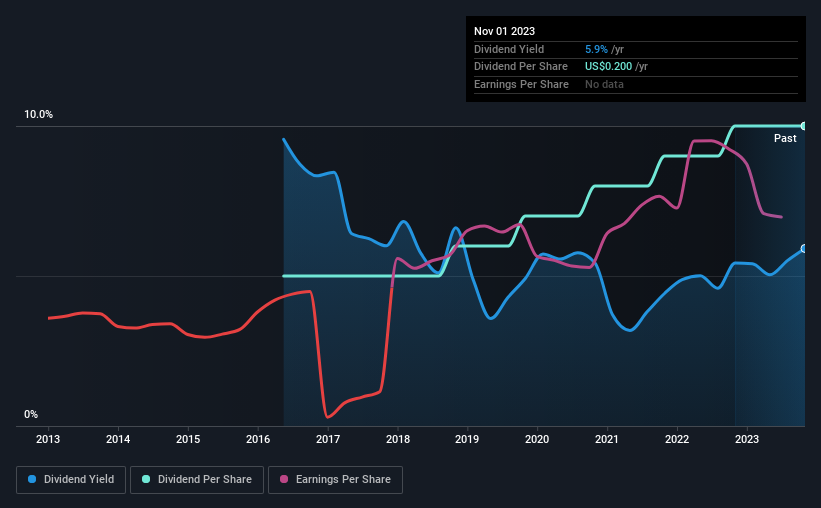The height and width of the screenshot is (508, 821).
Task: Click the US$0.200 dividend per share value
Action: coord(608,67)
